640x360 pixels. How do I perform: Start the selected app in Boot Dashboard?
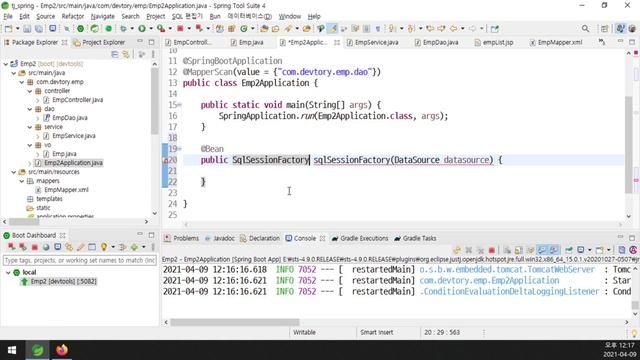pos(11,247)
